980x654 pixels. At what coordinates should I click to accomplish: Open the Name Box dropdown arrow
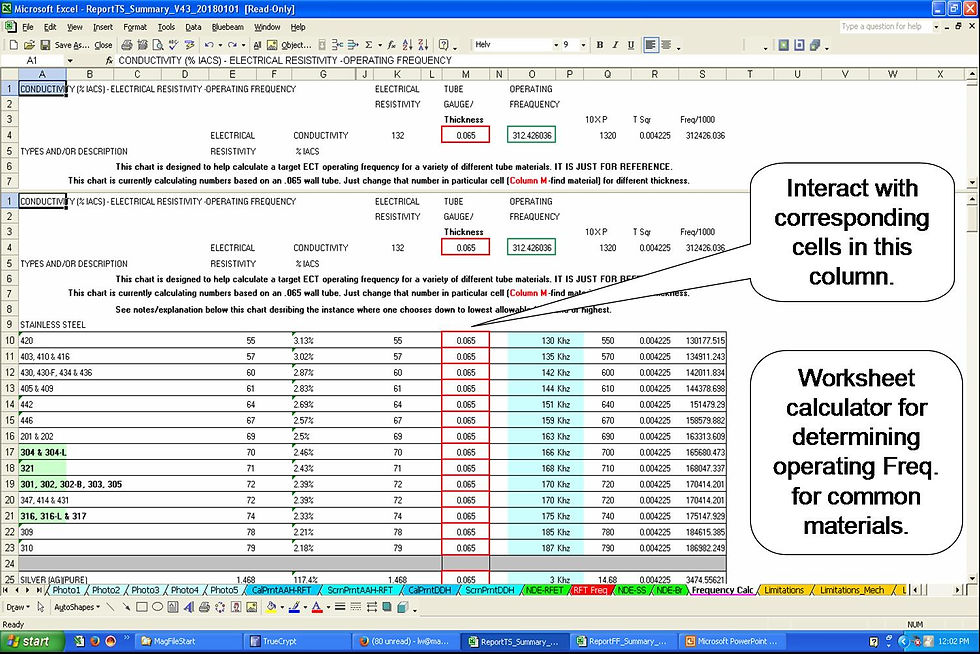[70, 61]
